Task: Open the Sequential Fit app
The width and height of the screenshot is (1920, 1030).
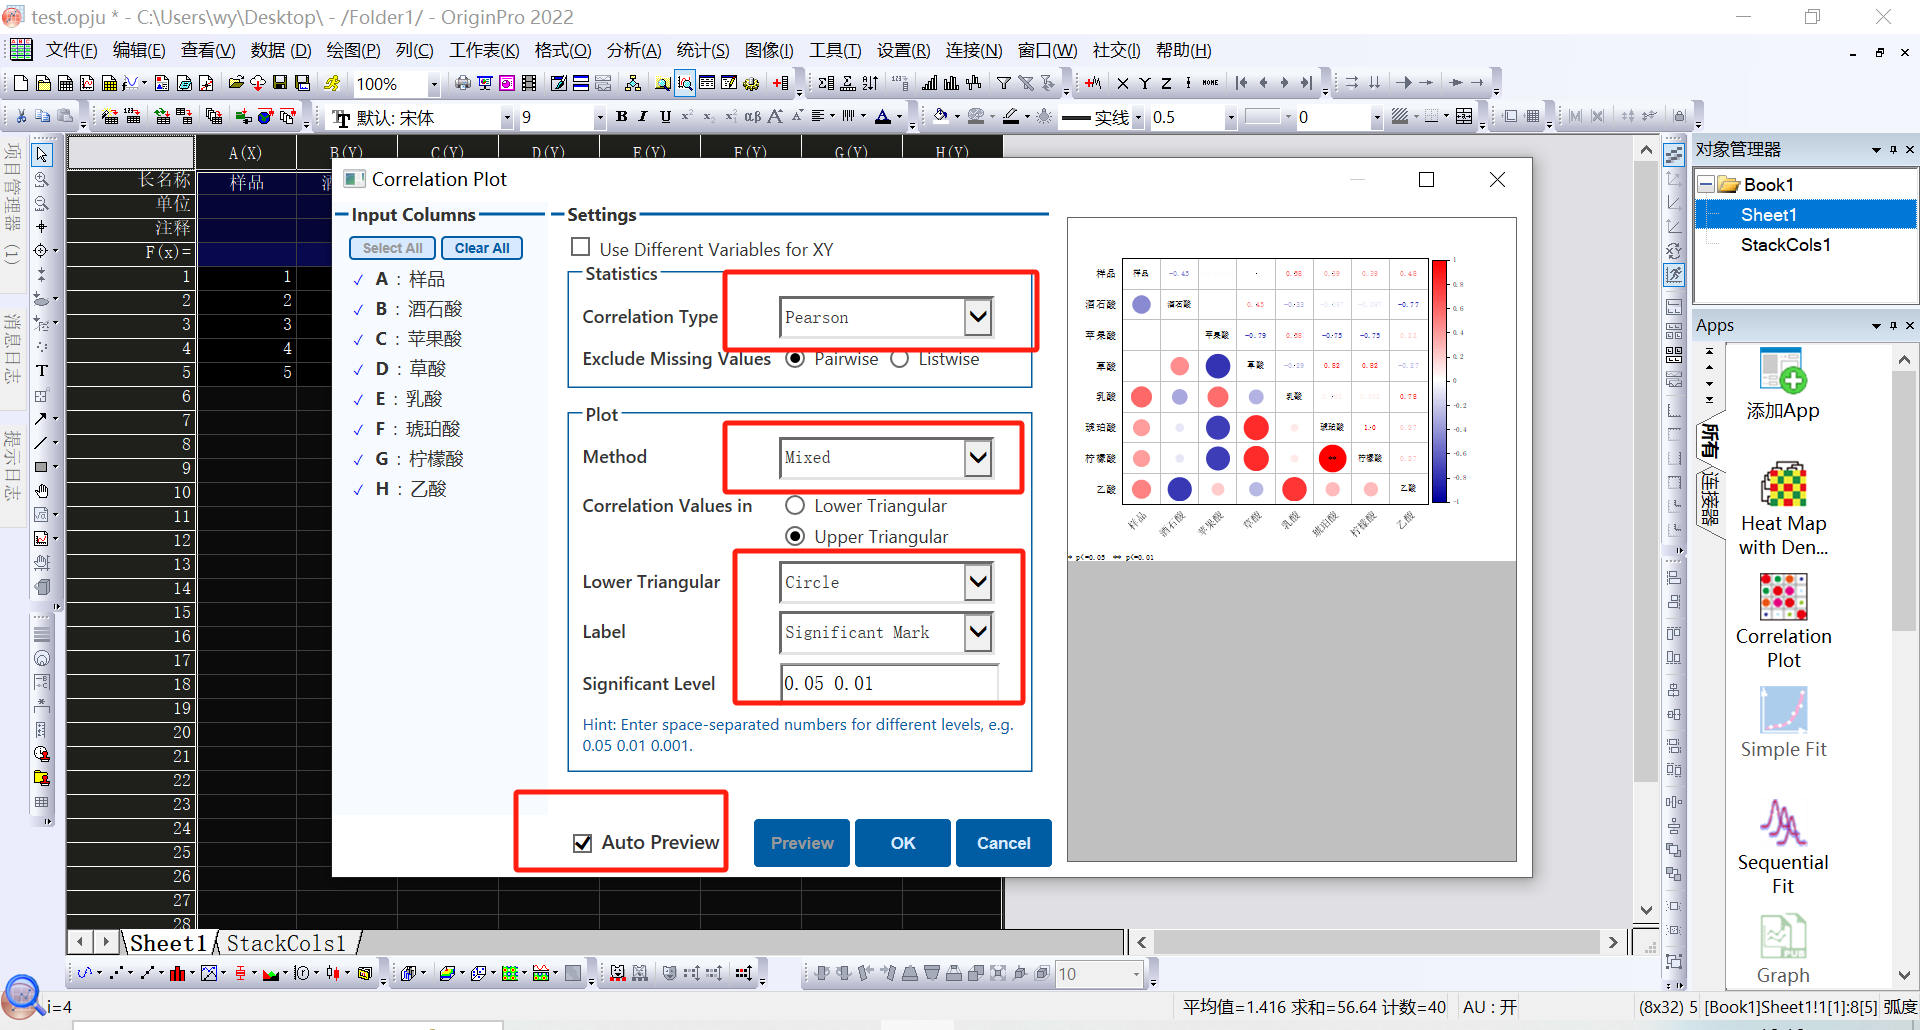Action: point(1783,824)
